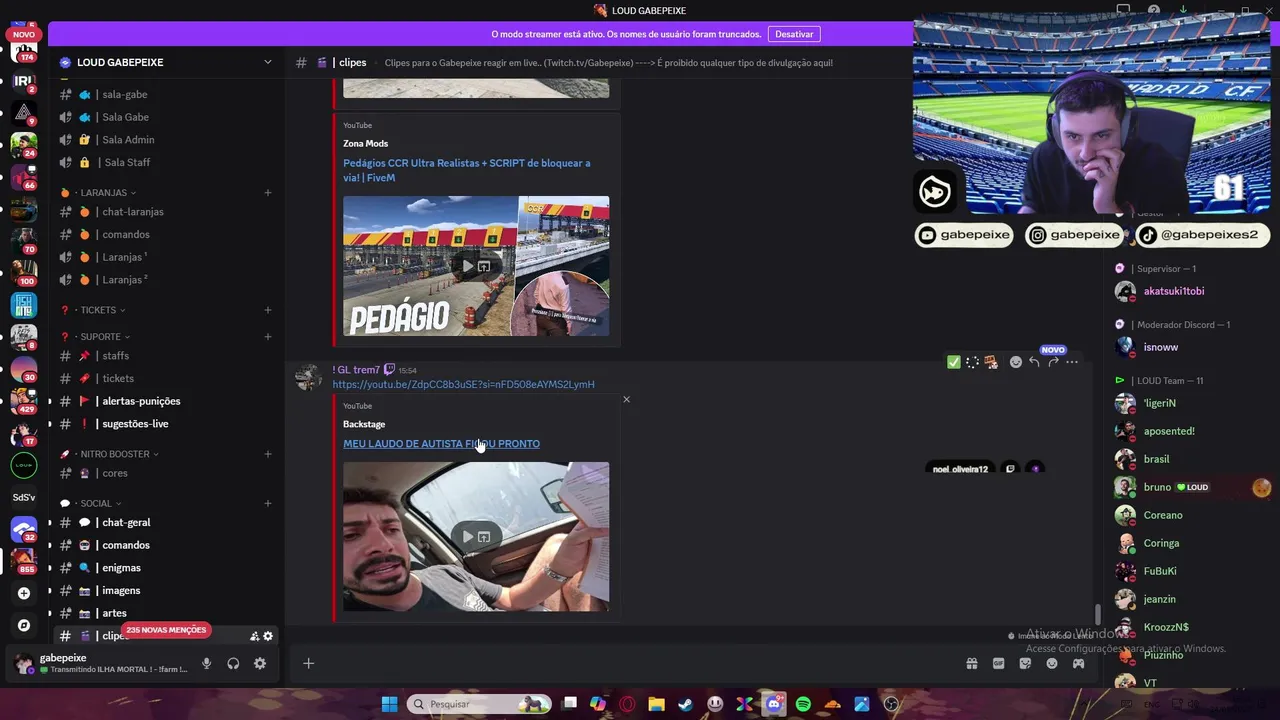
Task: Select member FuBuKi in the member list
Action: pos(1159,571)
